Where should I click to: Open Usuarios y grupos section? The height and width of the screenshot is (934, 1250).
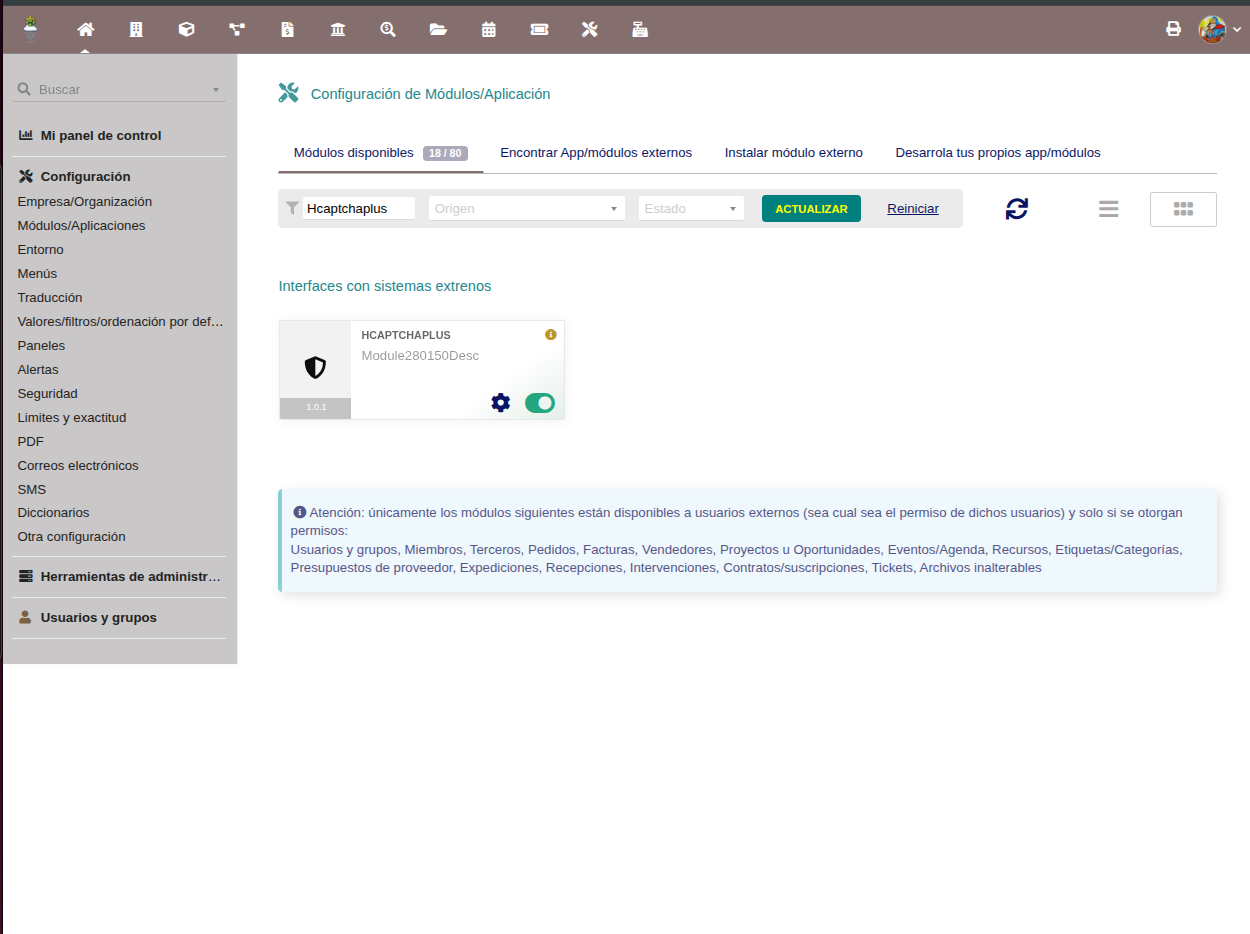click(x=99, y=617)
